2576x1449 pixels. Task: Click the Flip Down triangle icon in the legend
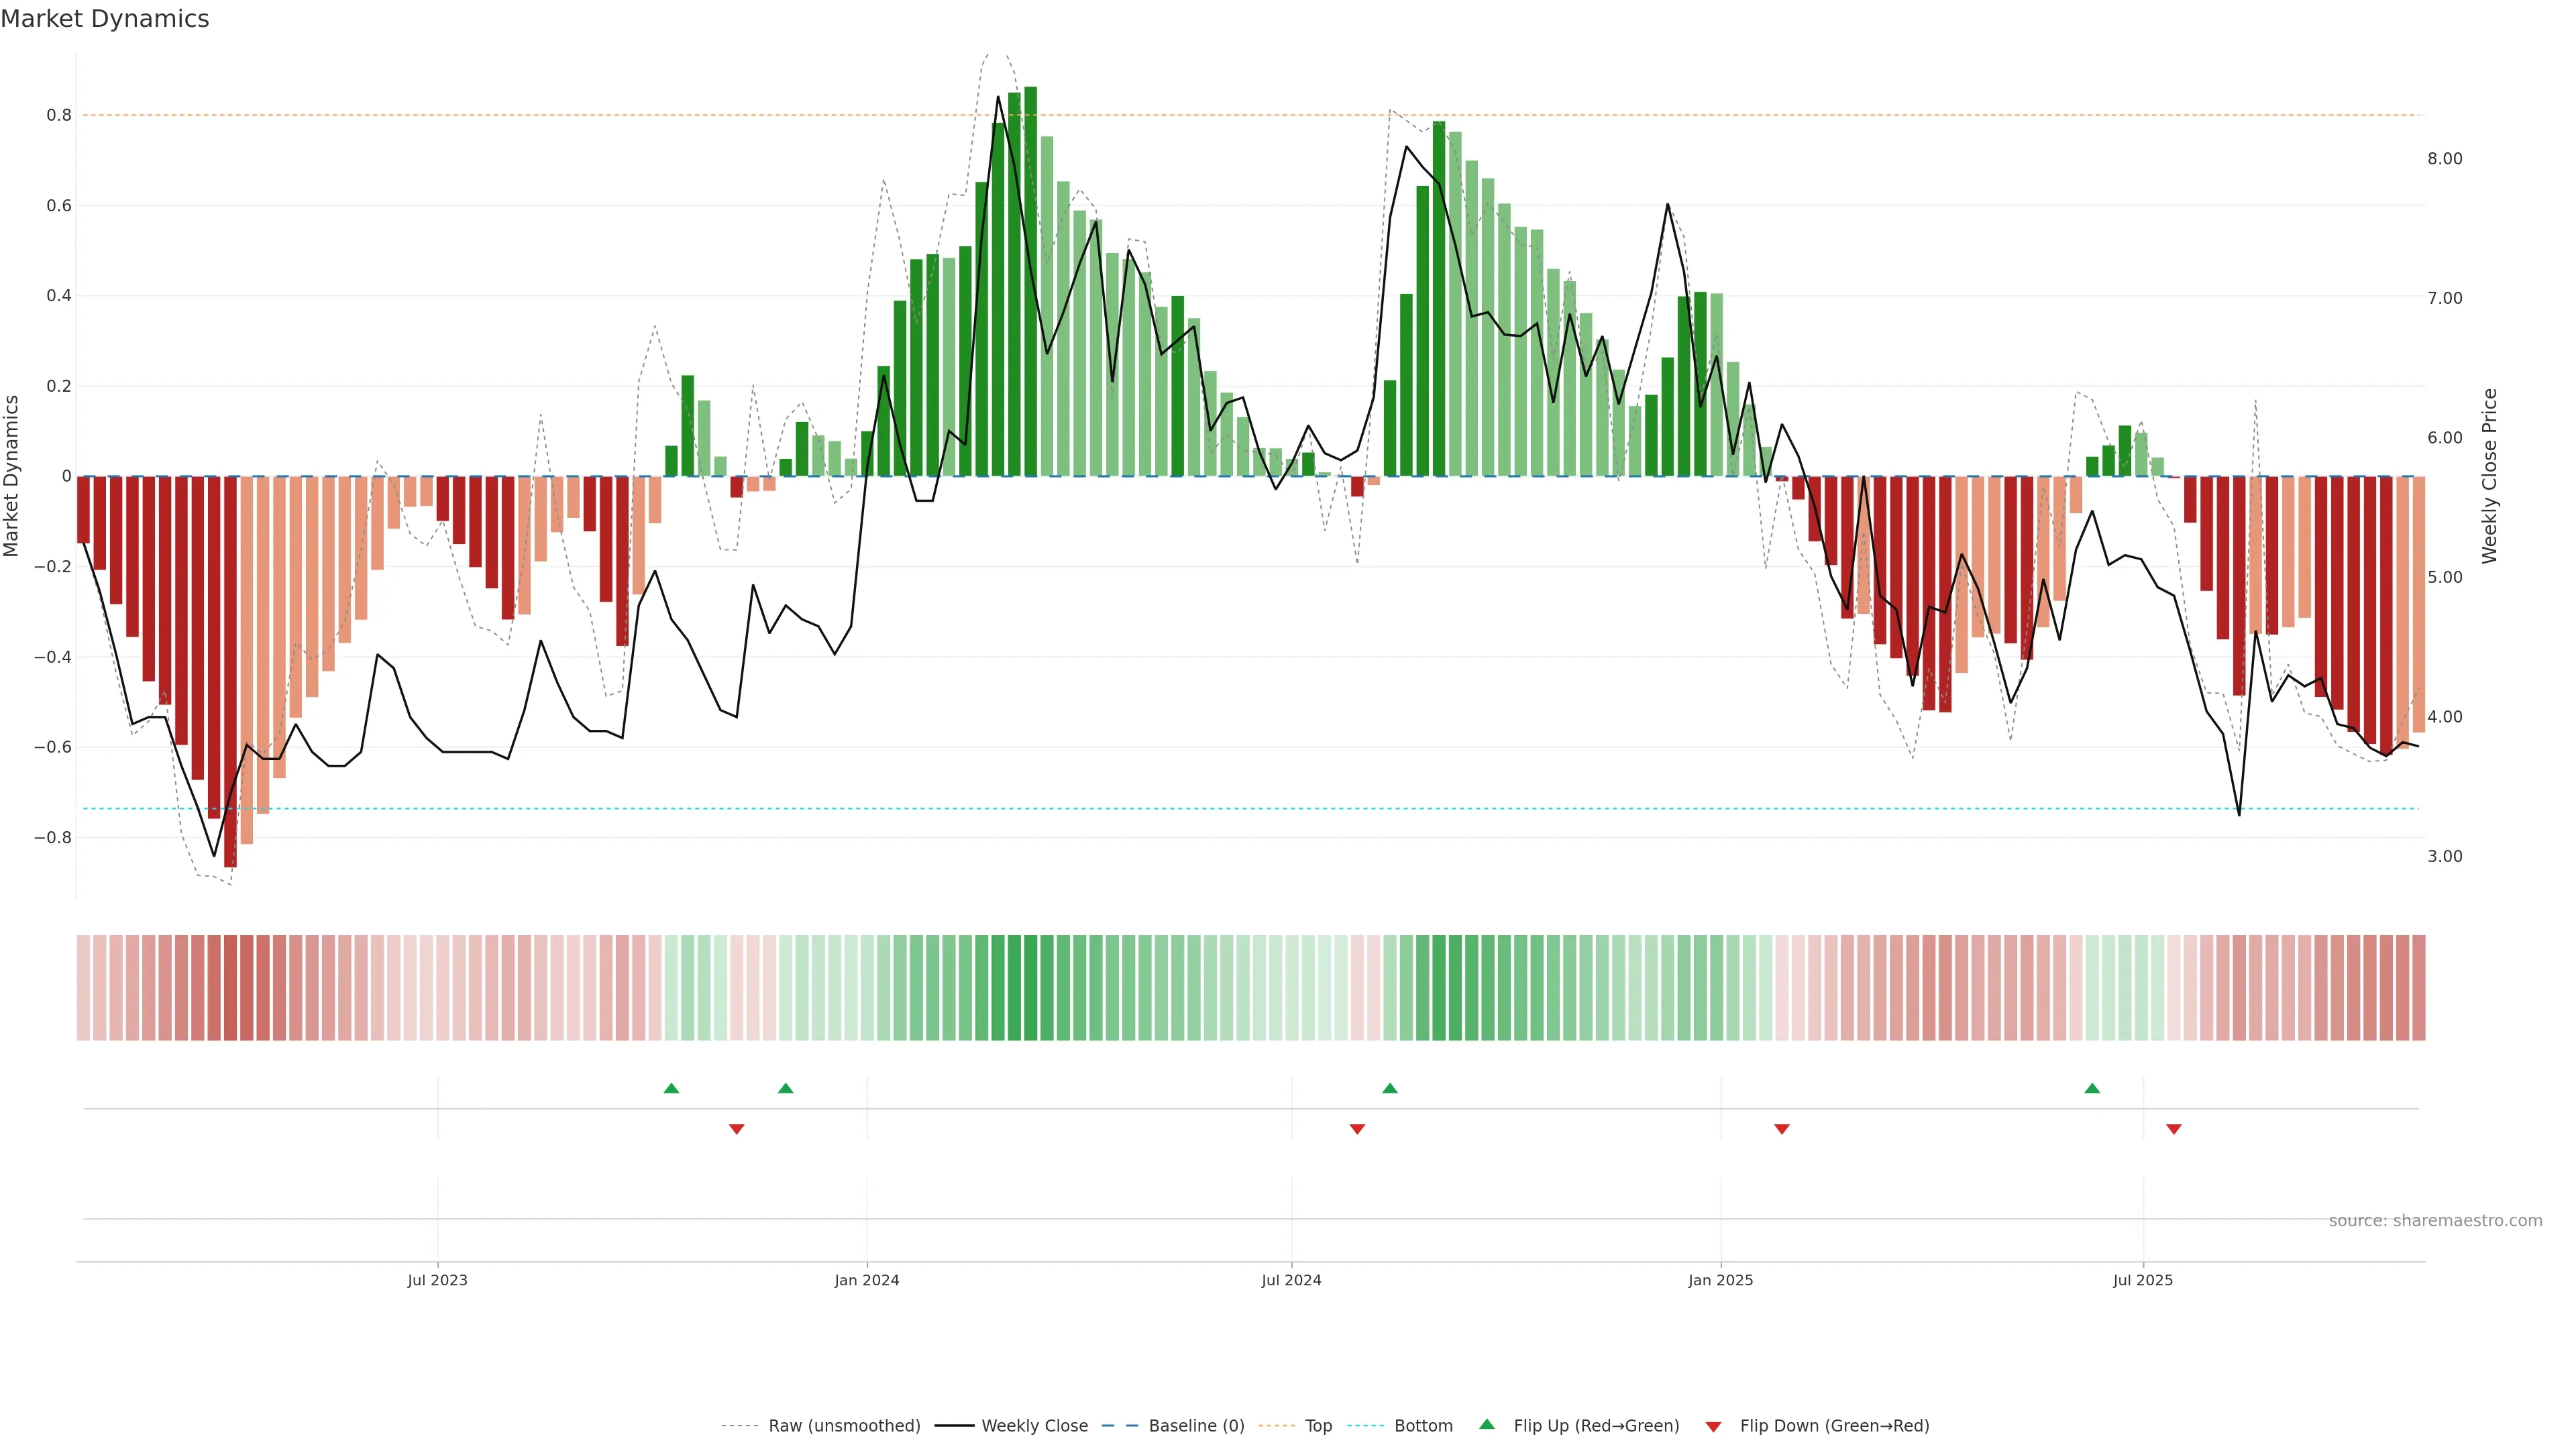(1713, 1427)
